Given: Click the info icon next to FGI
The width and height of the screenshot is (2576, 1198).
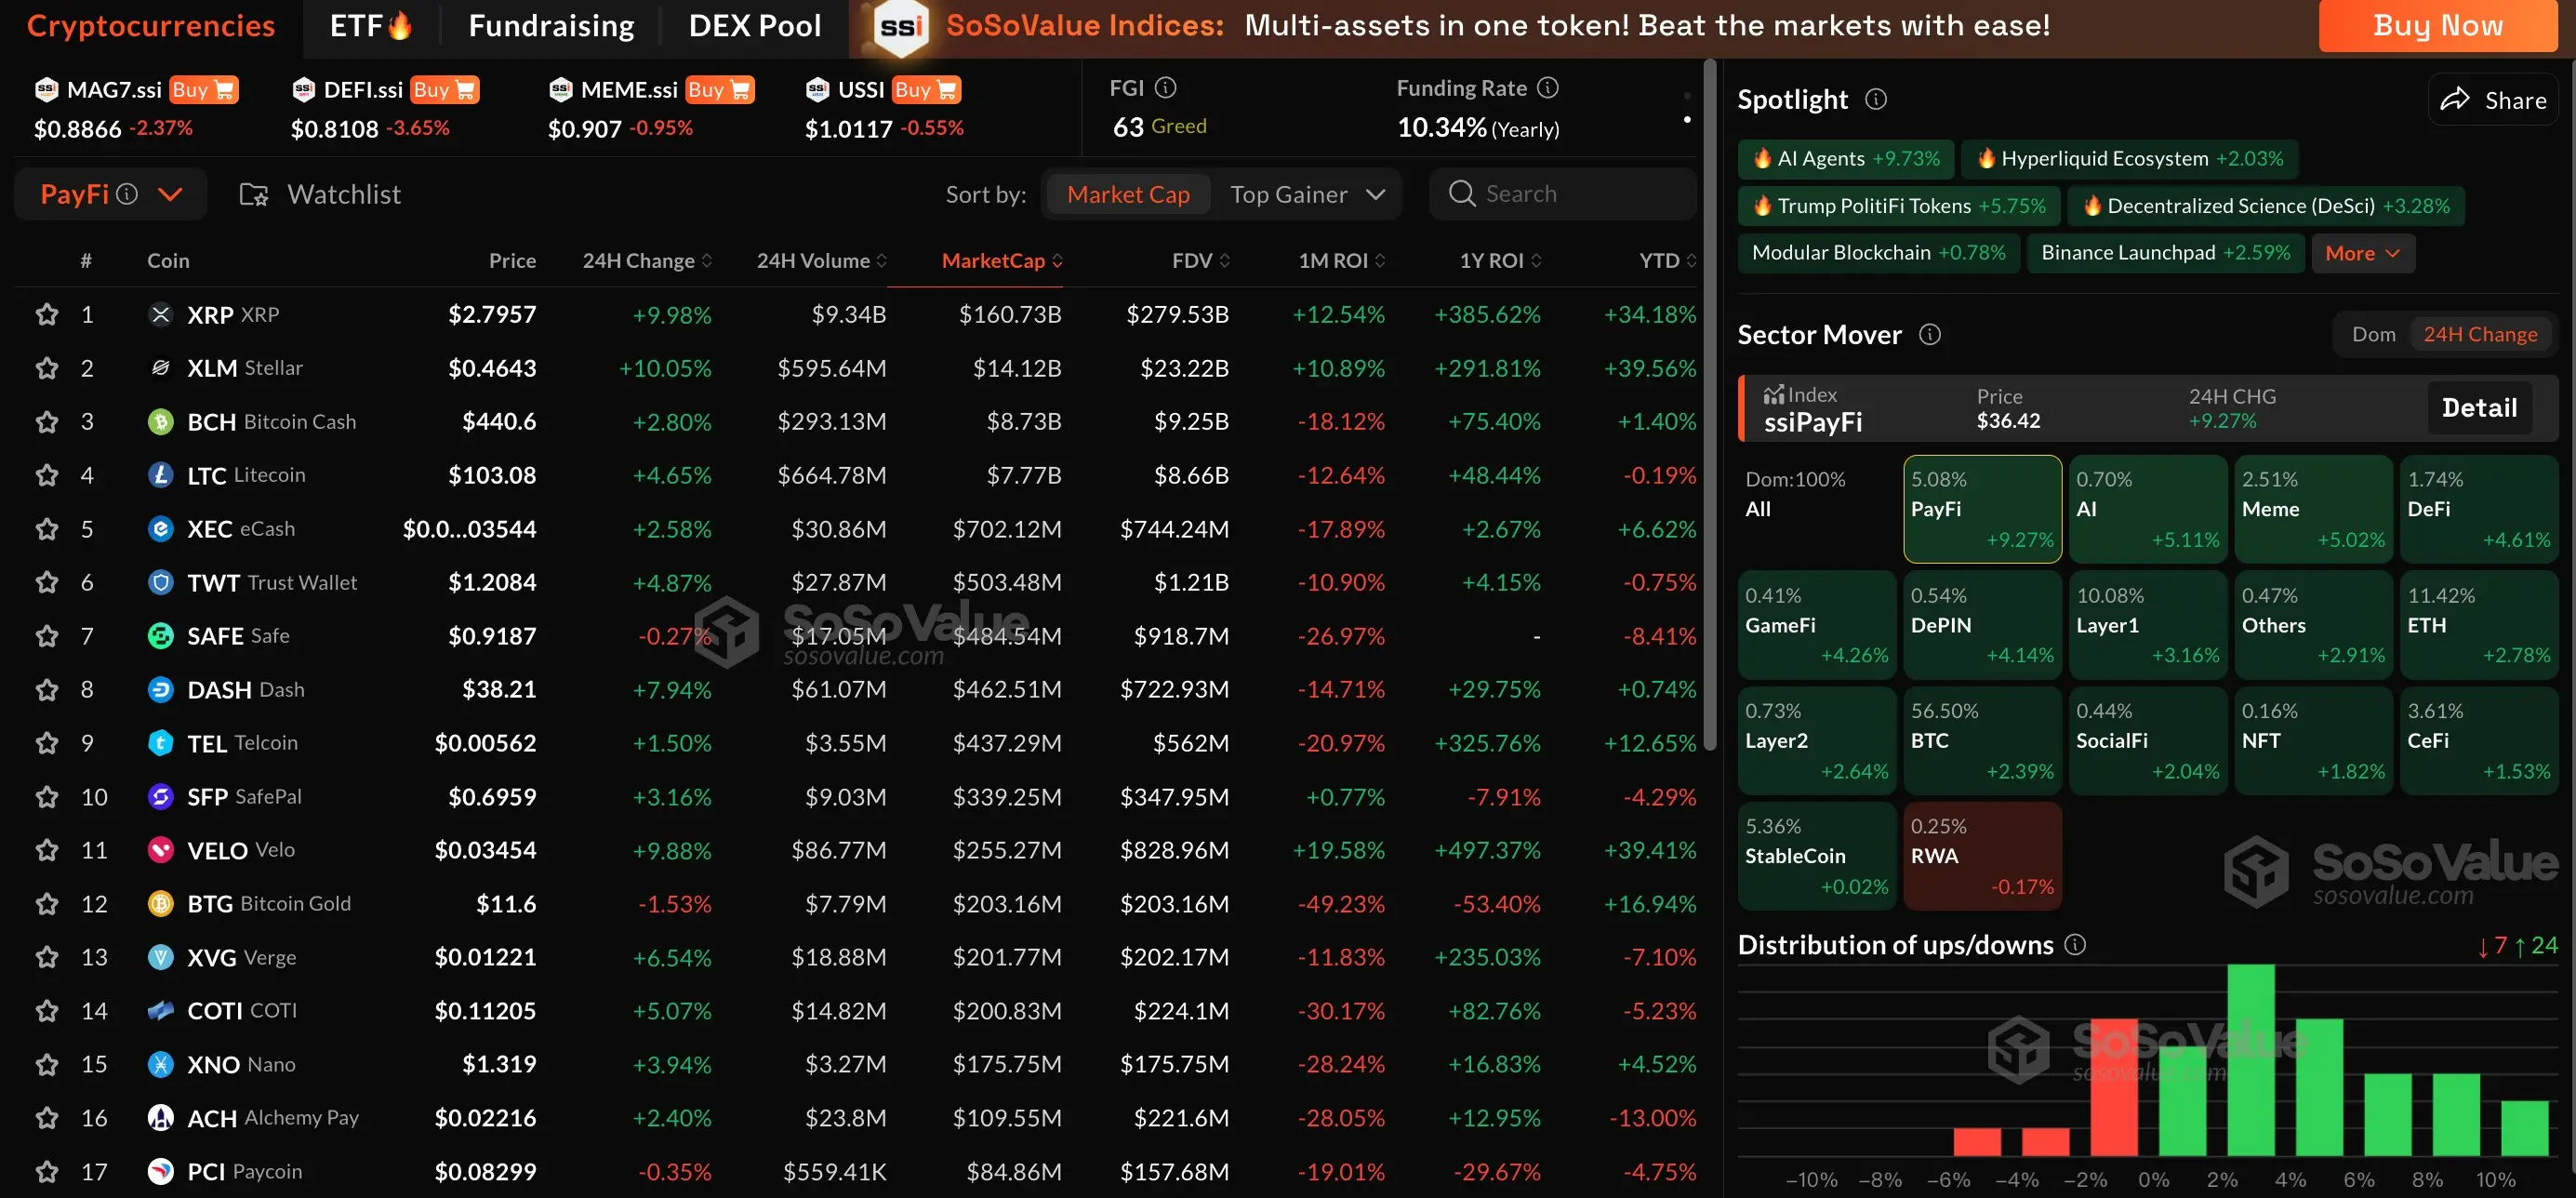Looking at the screenshot, I should [1166, 88].
